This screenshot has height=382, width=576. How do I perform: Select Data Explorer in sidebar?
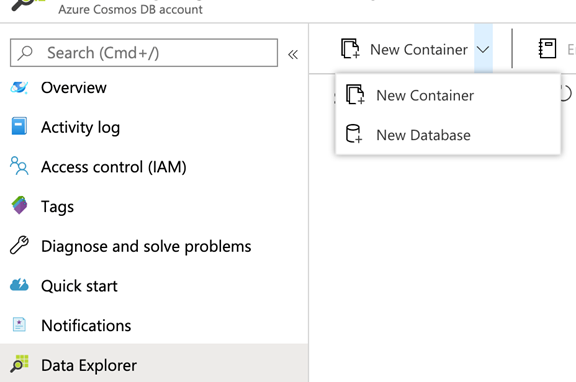(154, 364)
